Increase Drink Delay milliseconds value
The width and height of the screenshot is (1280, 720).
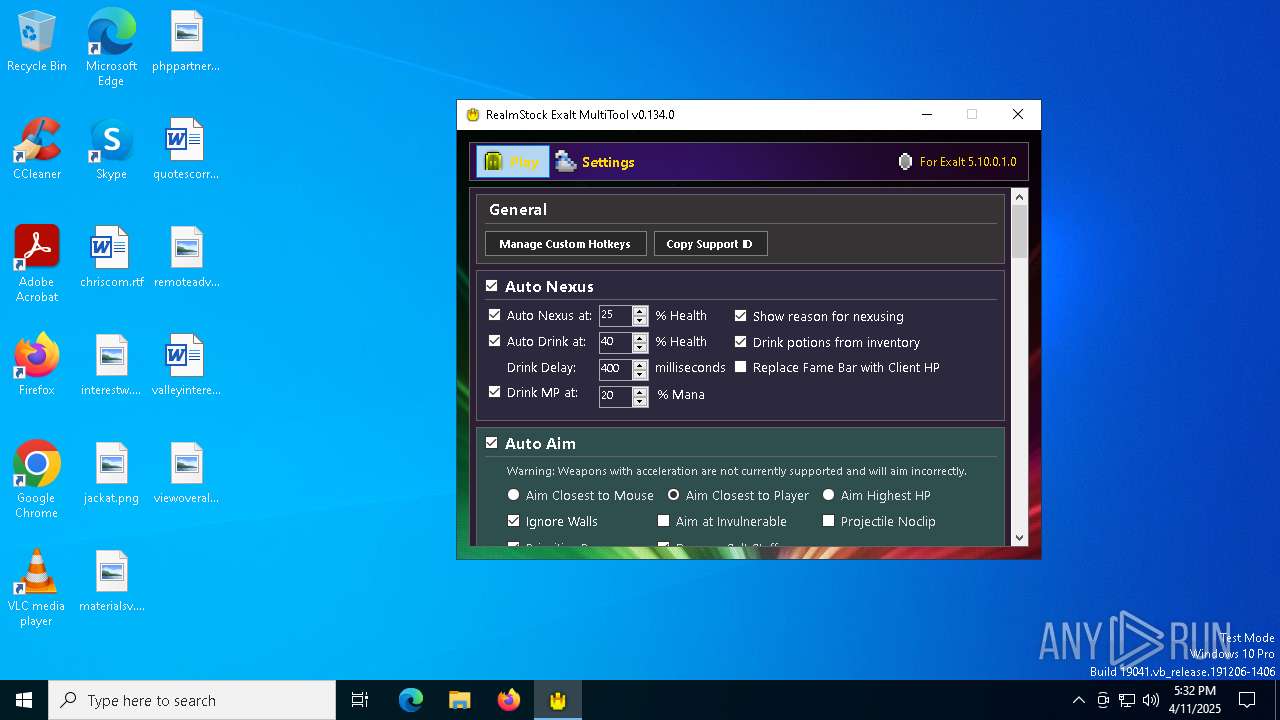point(640,364)
